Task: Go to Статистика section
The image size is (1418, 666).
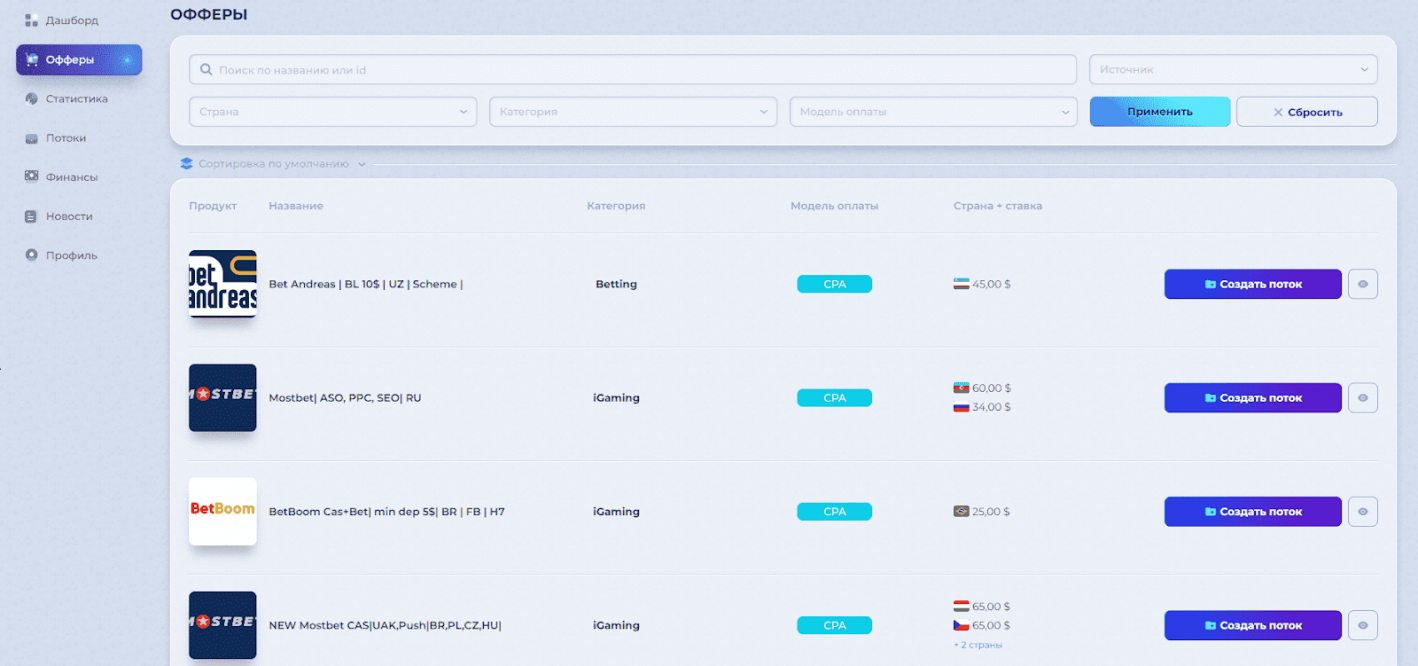Action: (76, 99)
